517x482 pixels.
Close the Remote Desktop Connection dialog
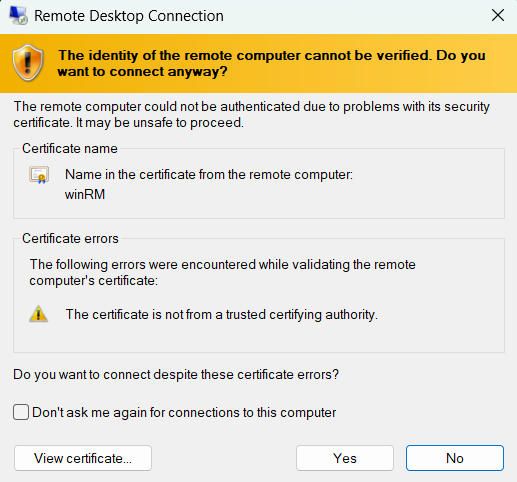click(498, 15)
